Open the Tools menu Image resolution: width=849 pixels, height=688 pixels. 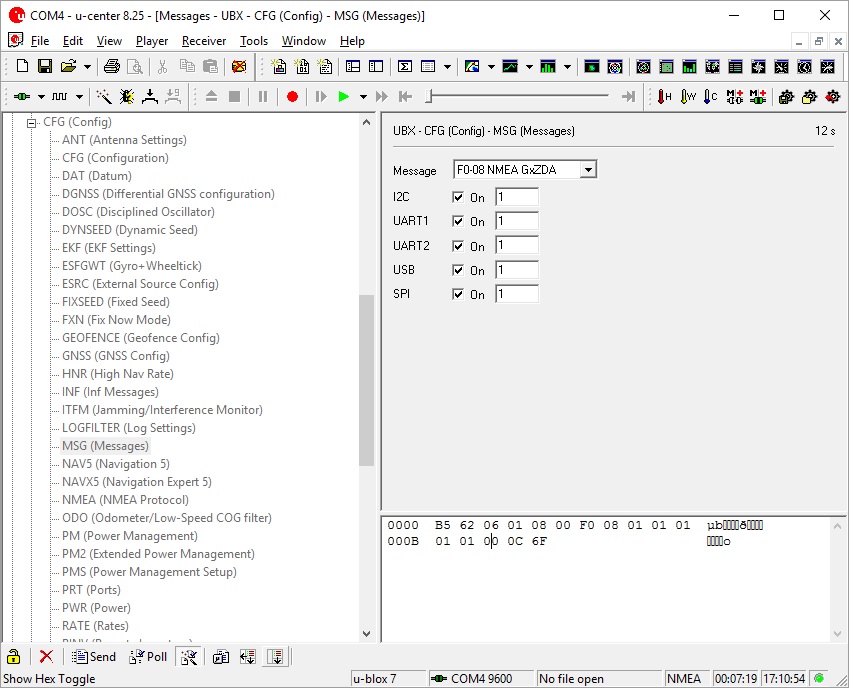coord(253,41)
